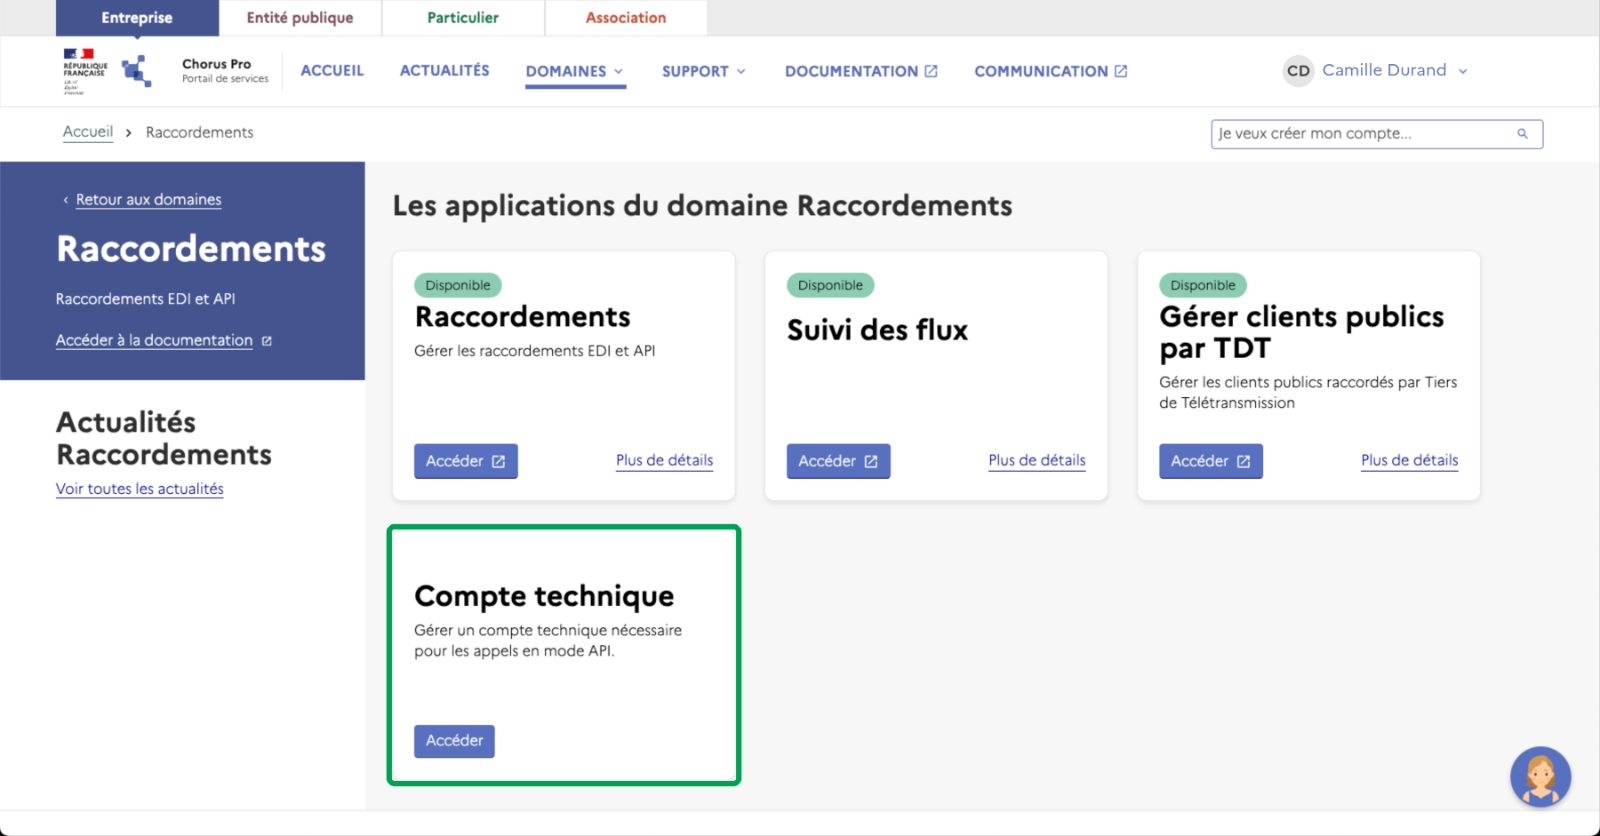Click the République Française emblem

pyautogui.click(x=84, y=71)
